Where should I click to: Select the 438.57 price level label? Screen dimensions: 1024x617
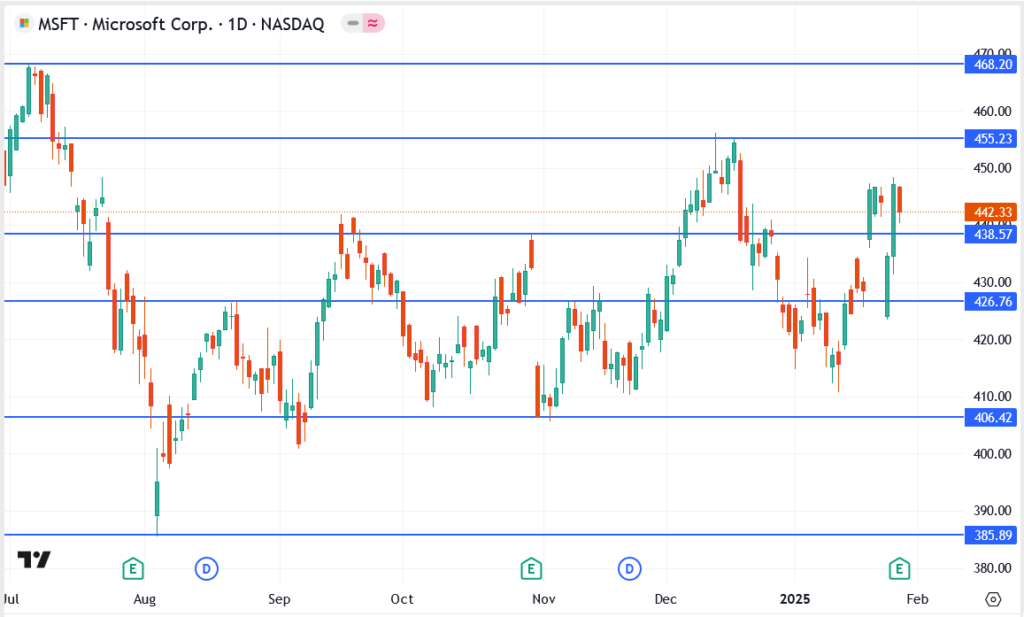tap(988, 234)
